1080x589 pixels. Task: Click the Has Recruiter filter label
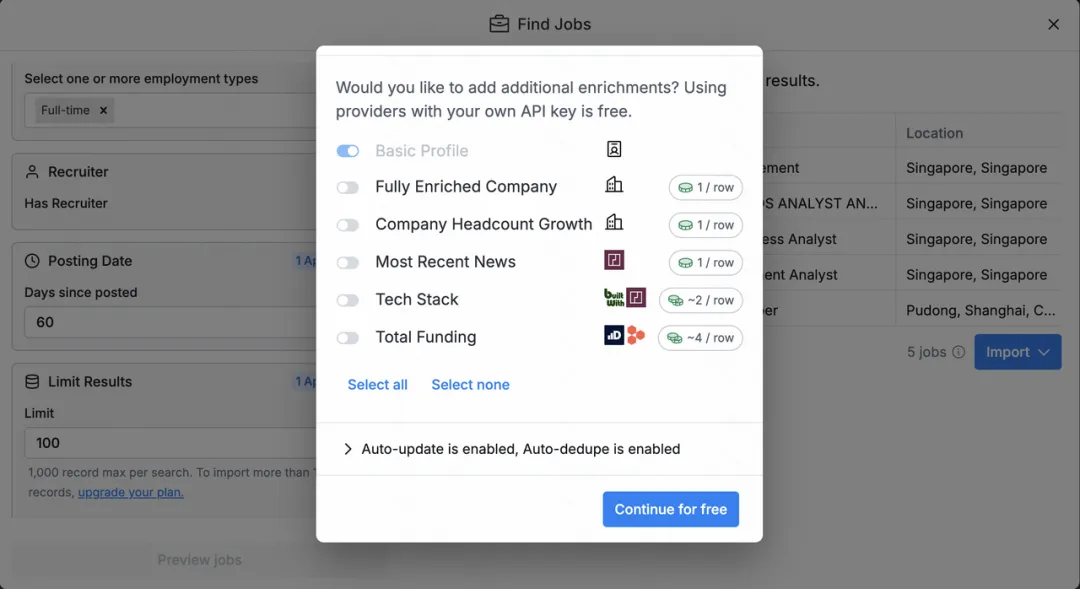pos(66,203)
